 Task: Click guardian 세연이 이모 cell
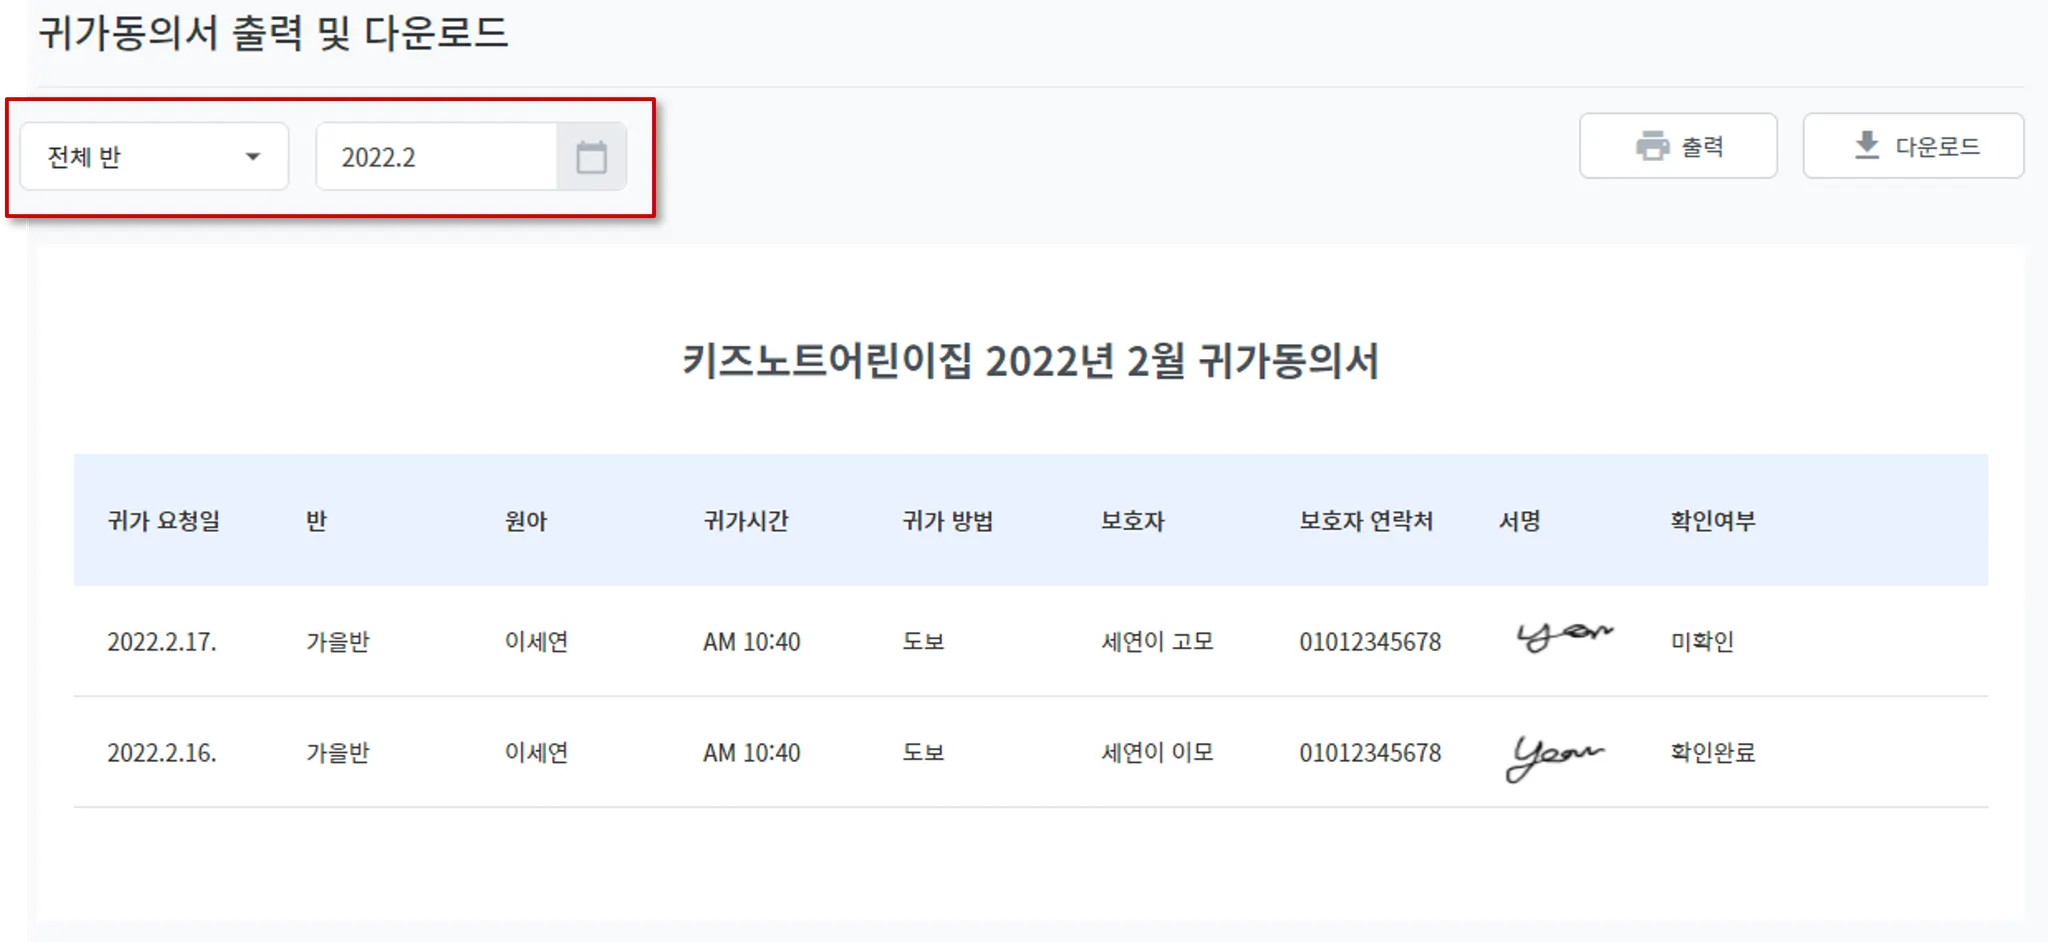1157,753
